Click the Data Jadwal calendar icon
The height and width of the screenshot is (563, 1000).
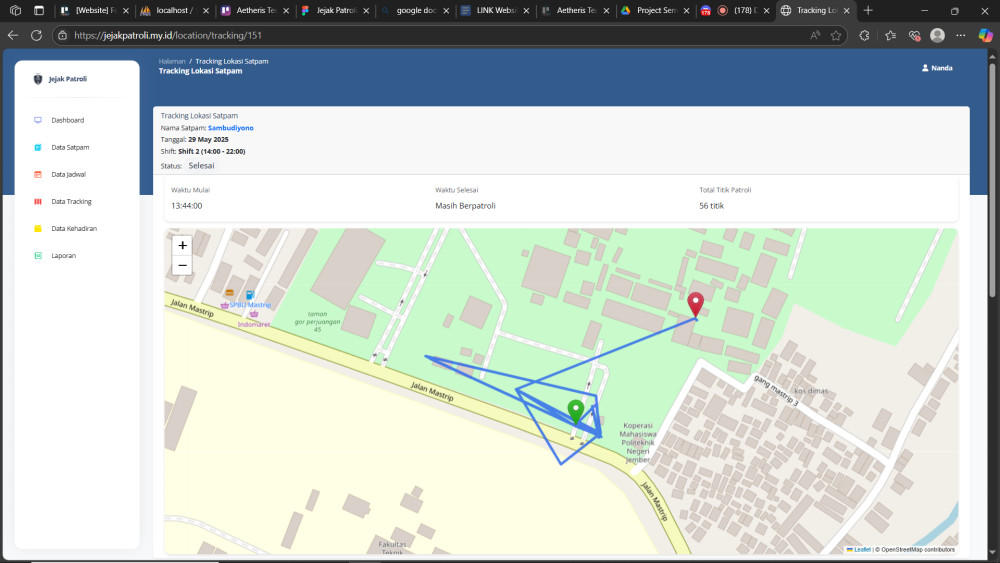(x=38, y=174)
